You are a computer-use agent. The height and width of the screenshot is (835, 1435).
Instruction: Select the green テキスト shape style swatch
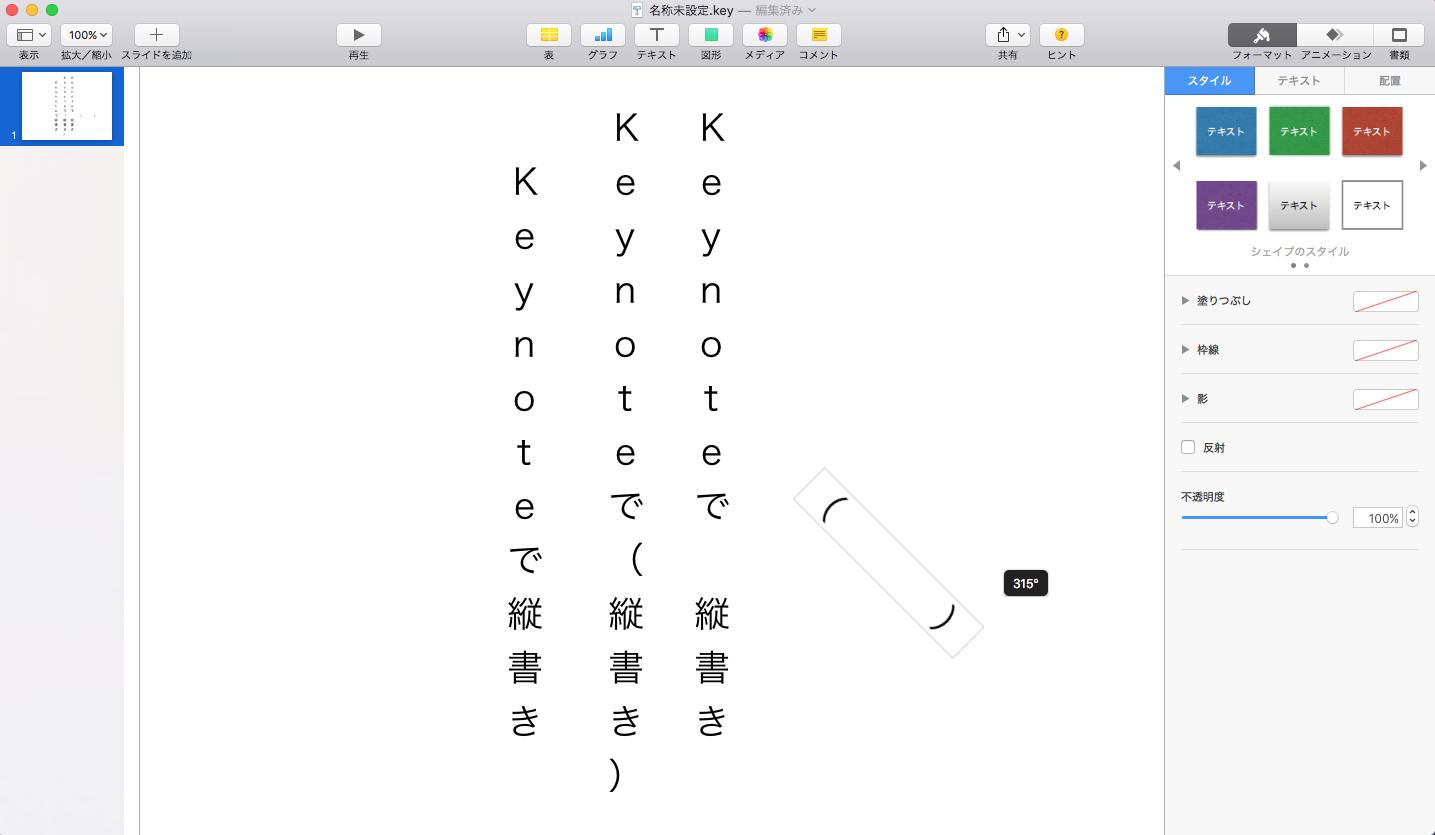(1298, 131)
